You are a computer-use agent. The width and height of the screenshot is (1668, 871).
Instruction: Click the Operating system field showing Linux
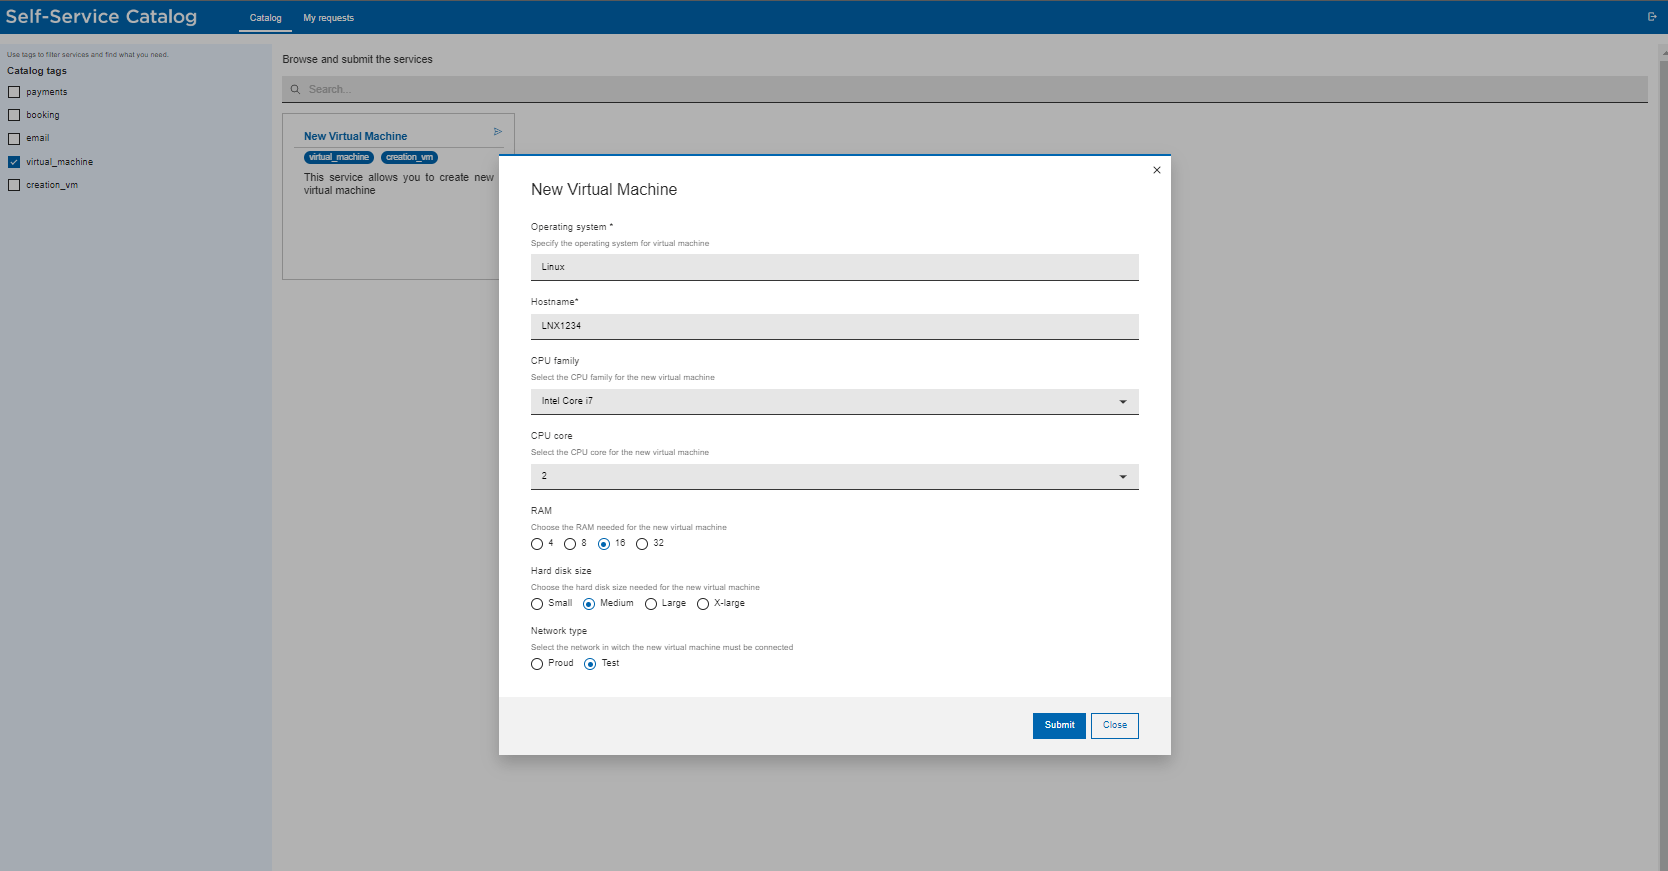[834, 267]
